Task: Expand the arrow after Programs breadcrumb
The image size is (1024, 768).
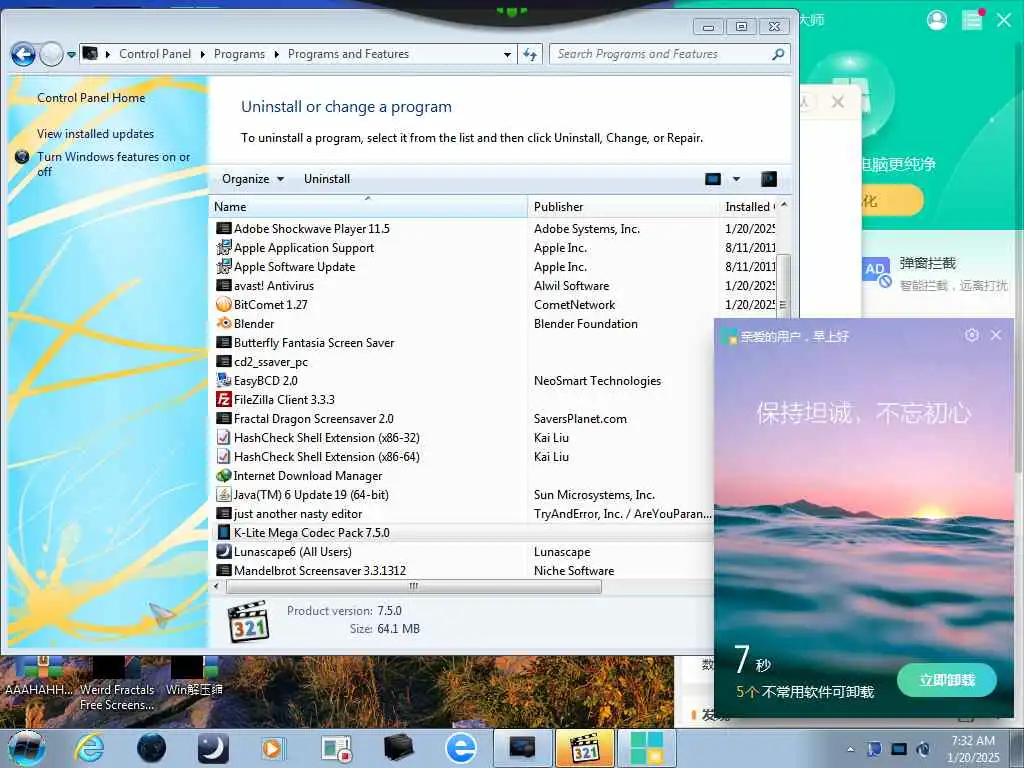Action: point(277,54)
